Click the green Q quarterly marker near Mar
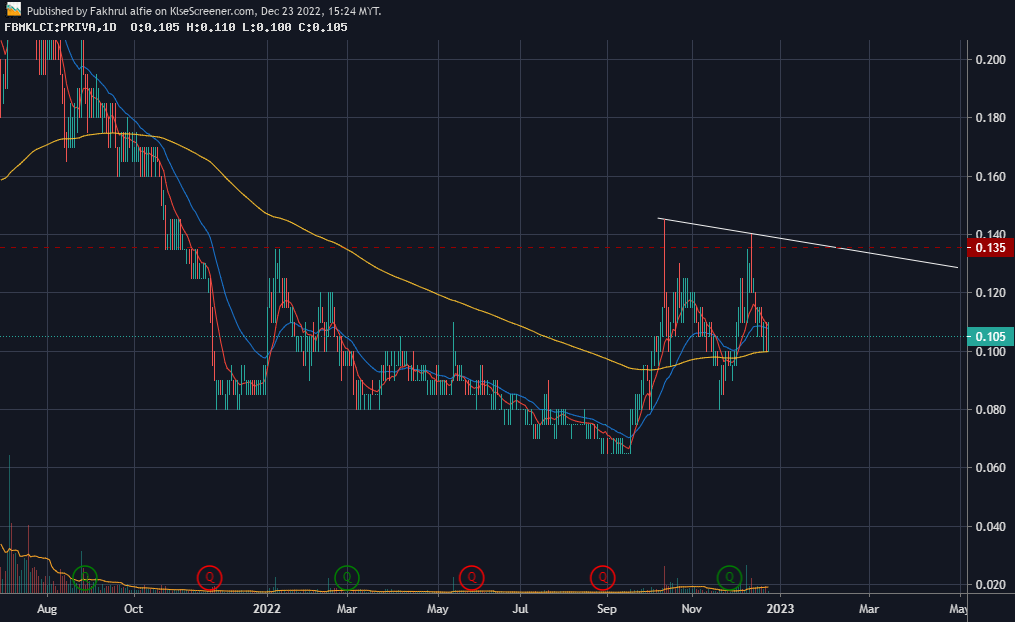The height and width of the screenshot is (622, 1015). click(x=346, y=577)
